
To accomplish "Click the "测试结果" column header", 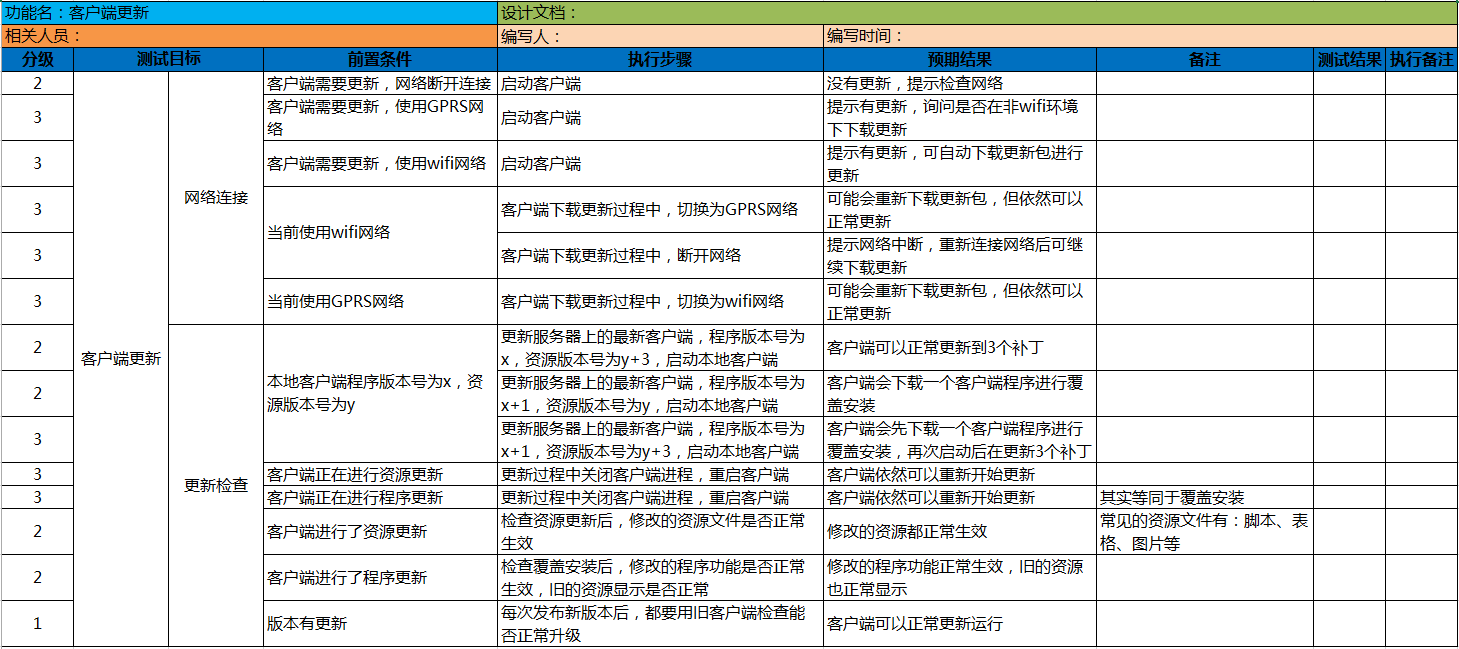I will point(1349,59).
